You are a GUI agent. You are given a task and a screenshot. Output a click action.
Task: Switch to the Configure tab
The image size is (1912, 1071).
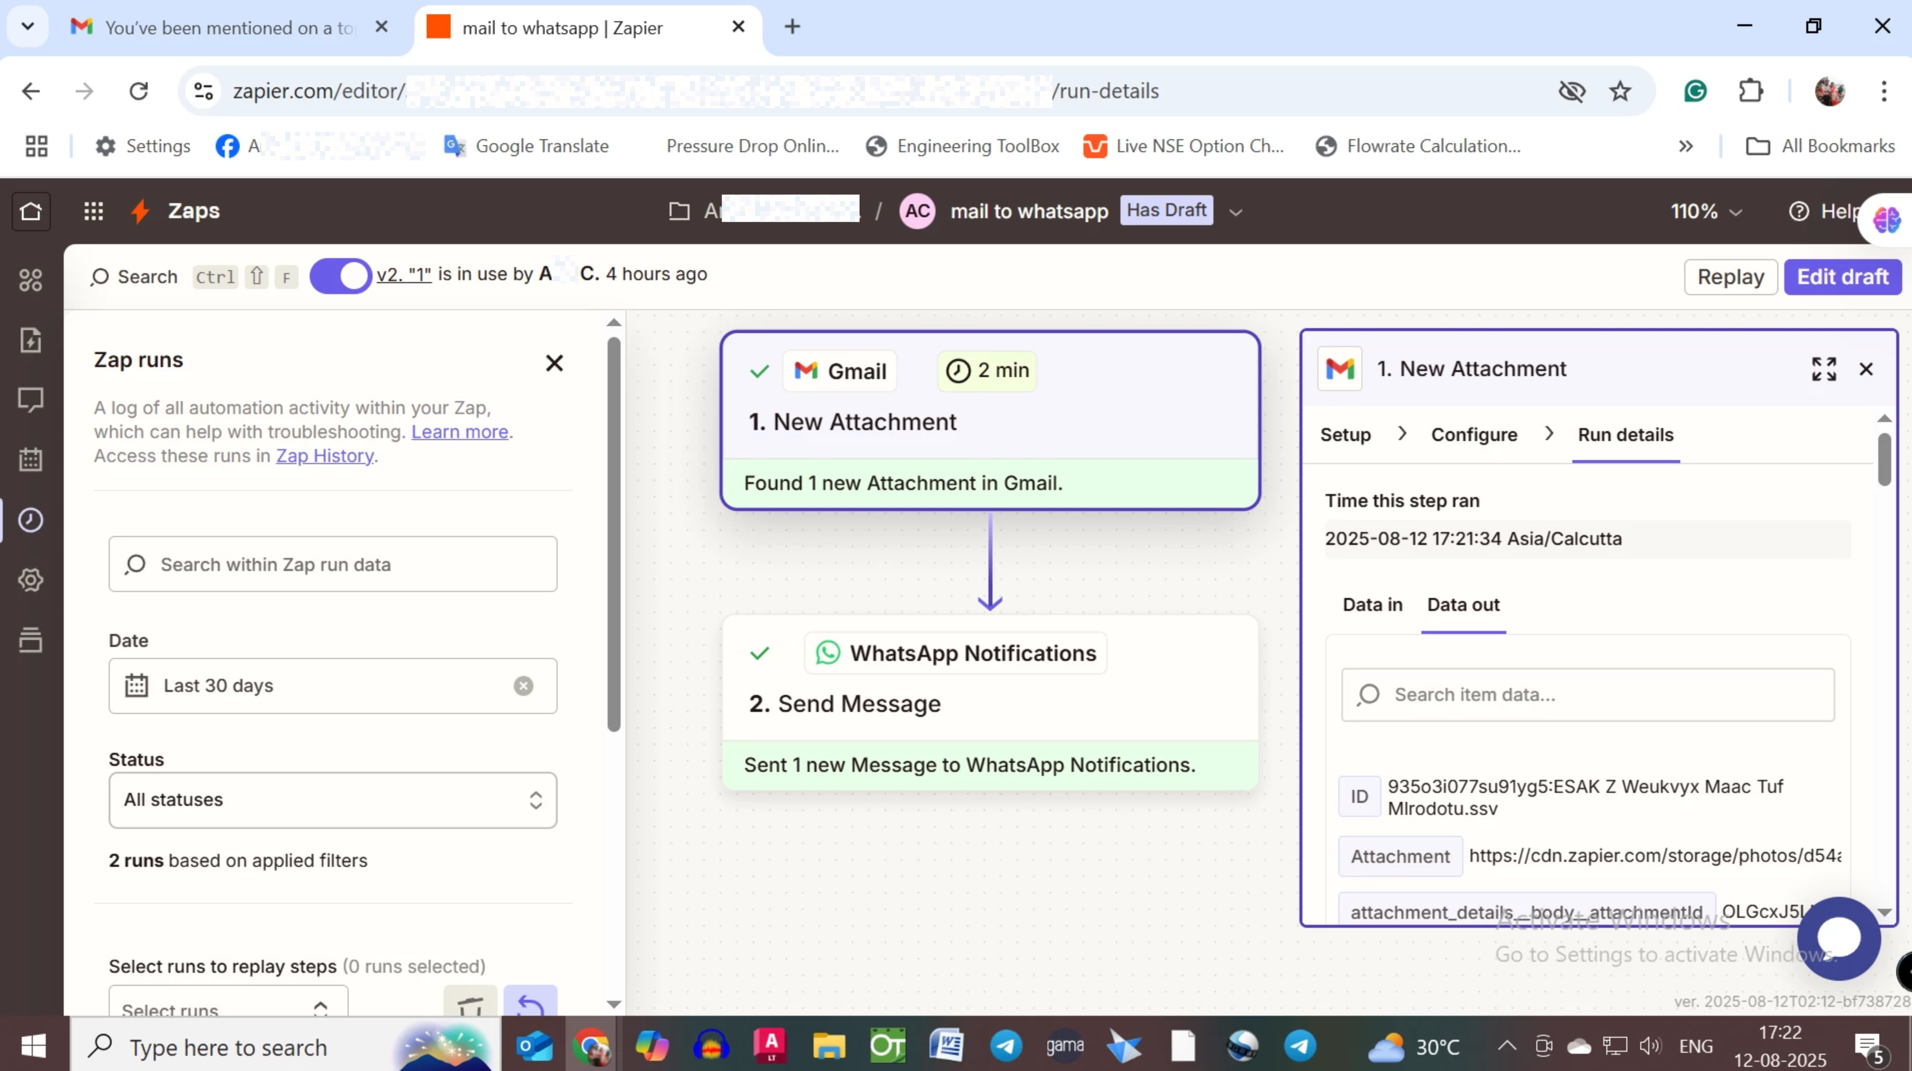[1474, 435]
